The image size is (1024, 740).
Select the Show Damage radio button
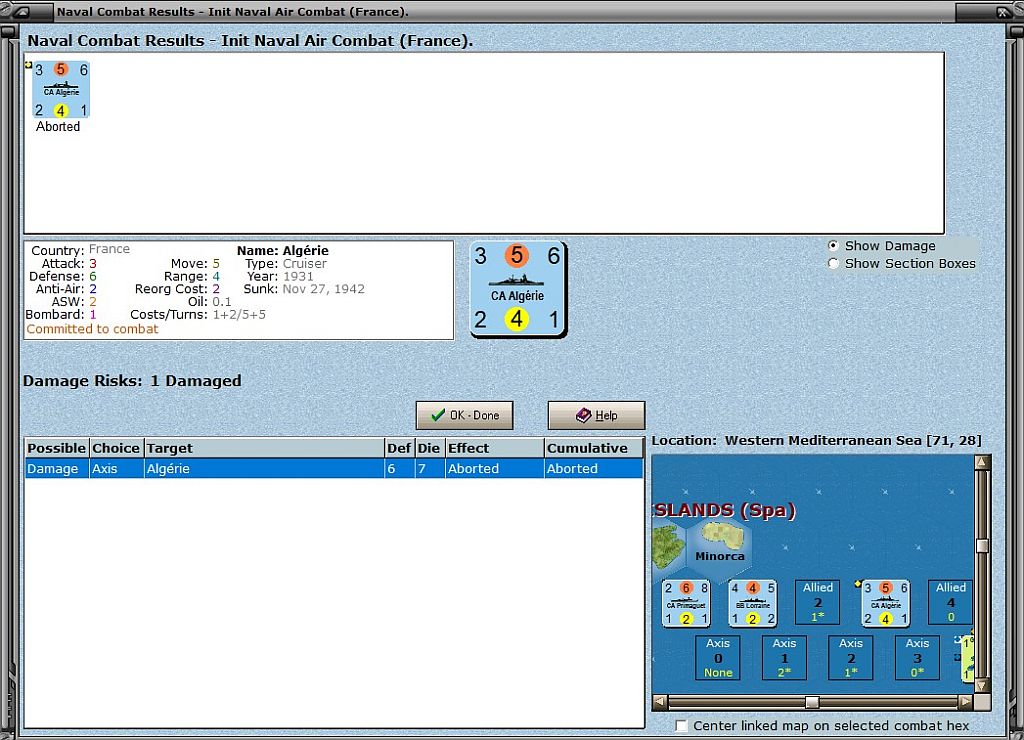pyautogui.click(x=833, y=246)
